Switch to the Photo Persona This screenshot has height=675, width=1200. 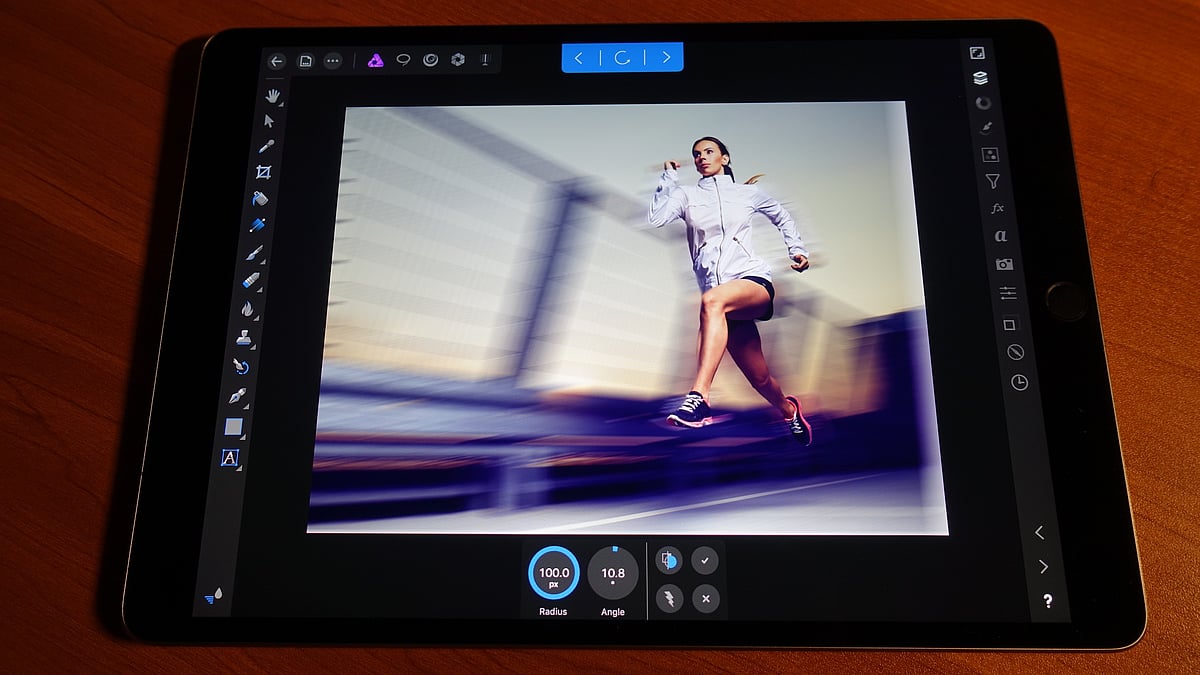tap(376, 60)
